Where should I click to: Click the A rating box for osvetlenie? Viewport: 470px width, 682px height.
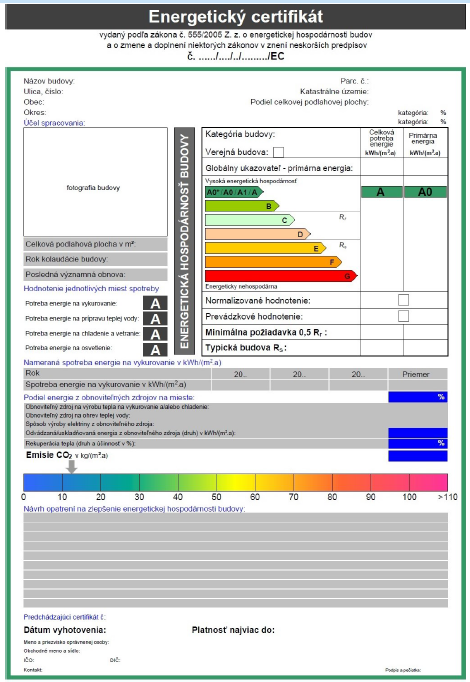click(155, 350)
